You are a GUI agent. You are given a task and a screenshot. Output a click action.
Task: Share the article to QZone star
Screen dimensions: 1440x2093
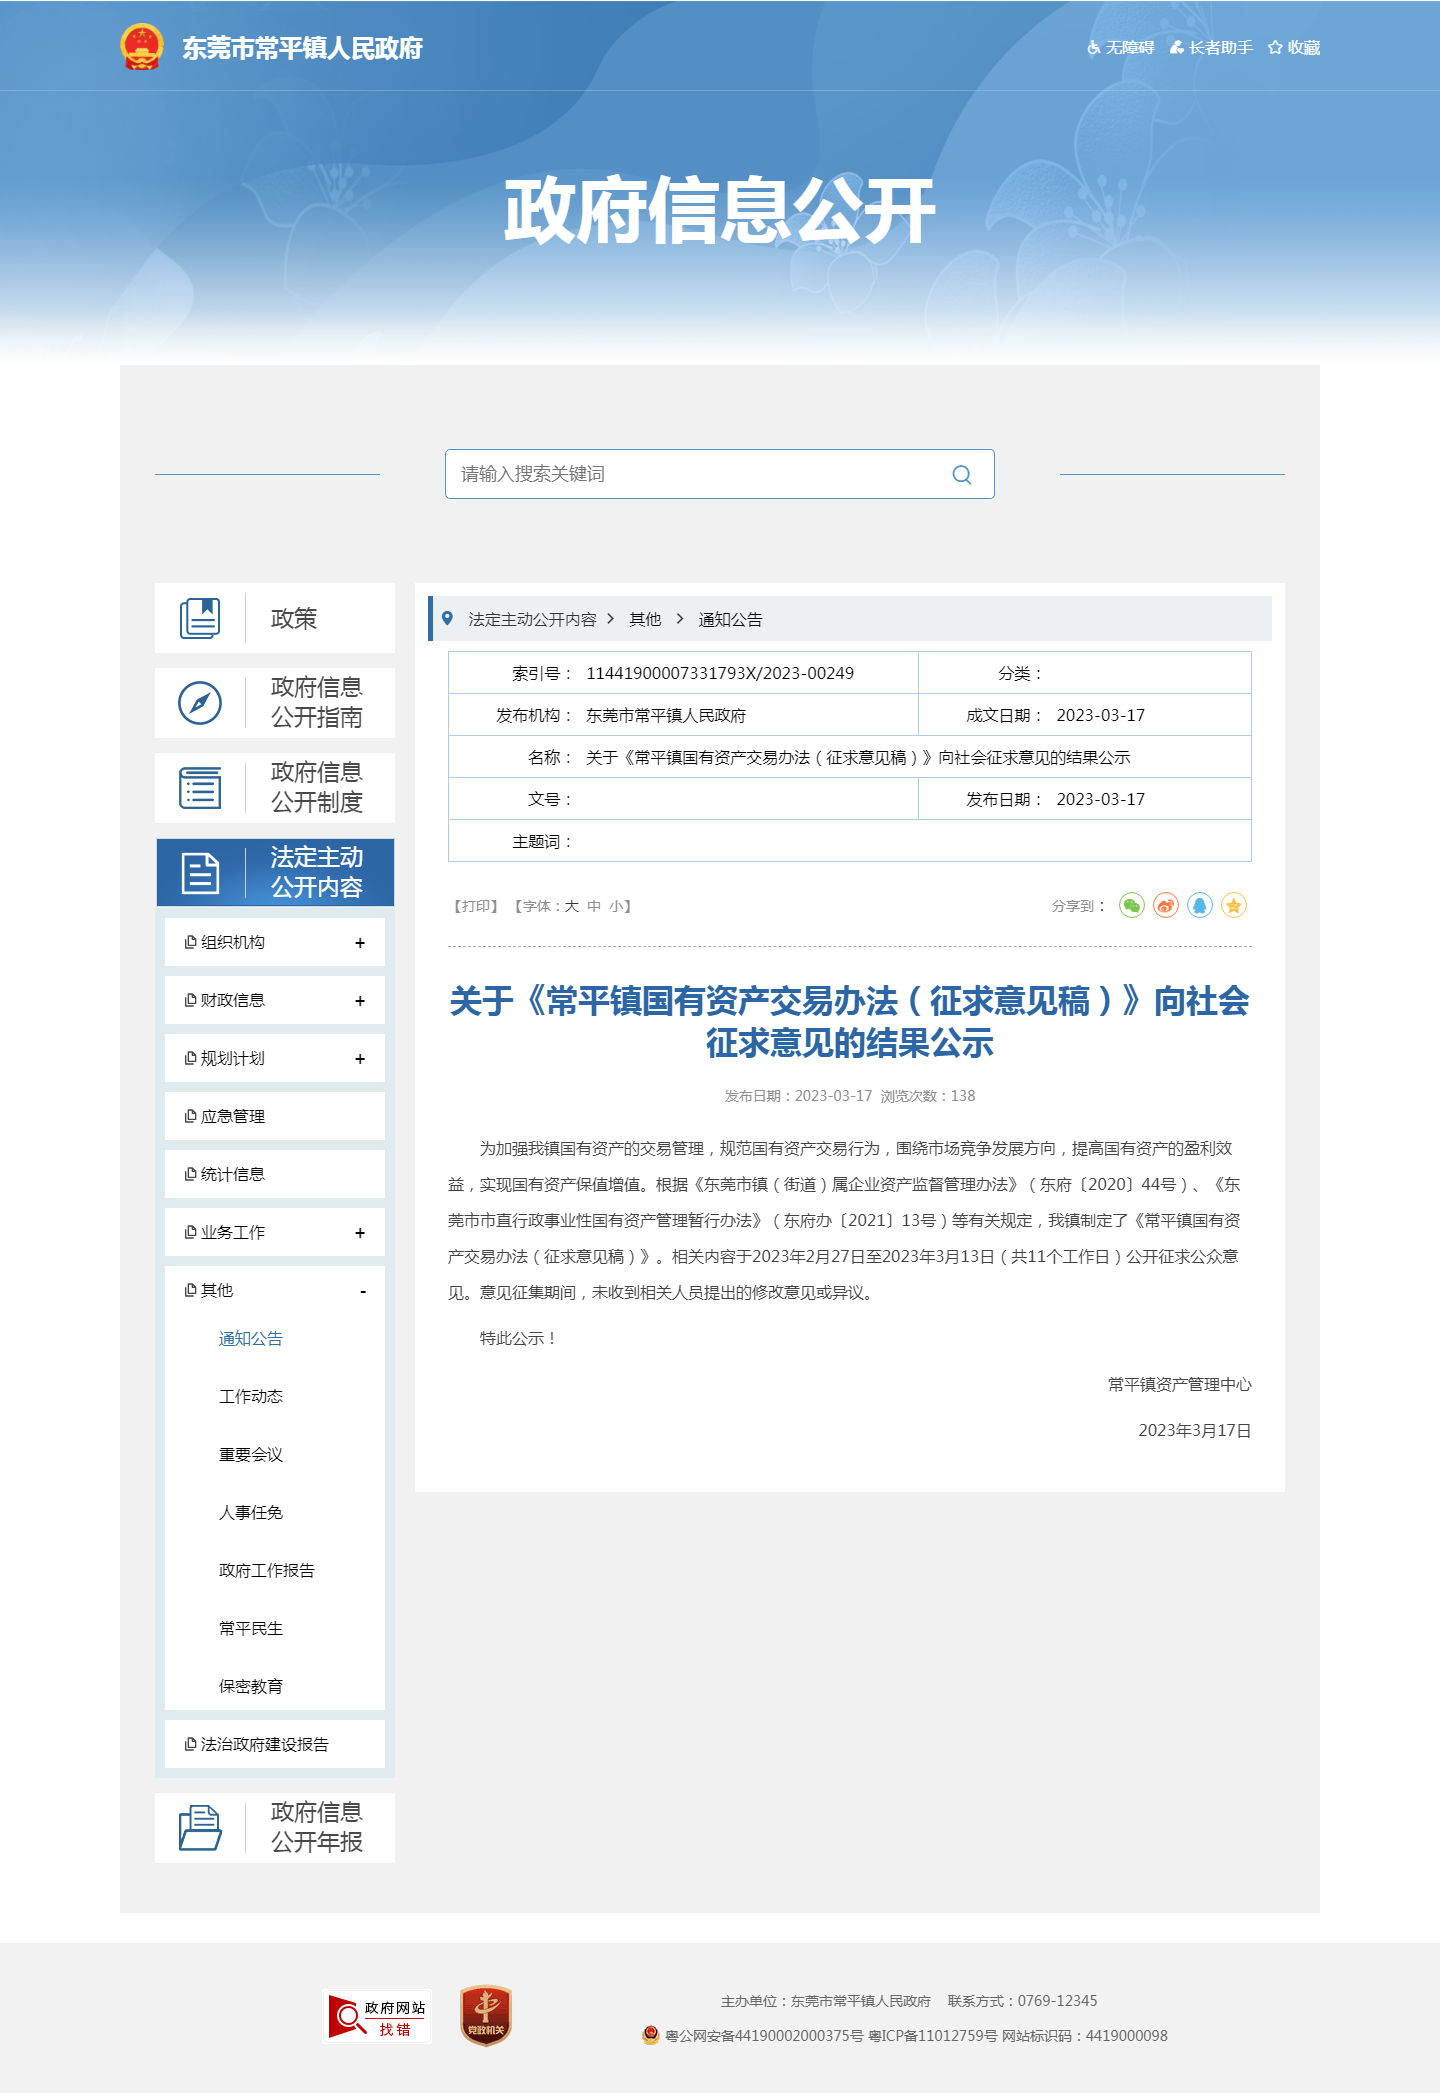click(x=1234, y=906)
